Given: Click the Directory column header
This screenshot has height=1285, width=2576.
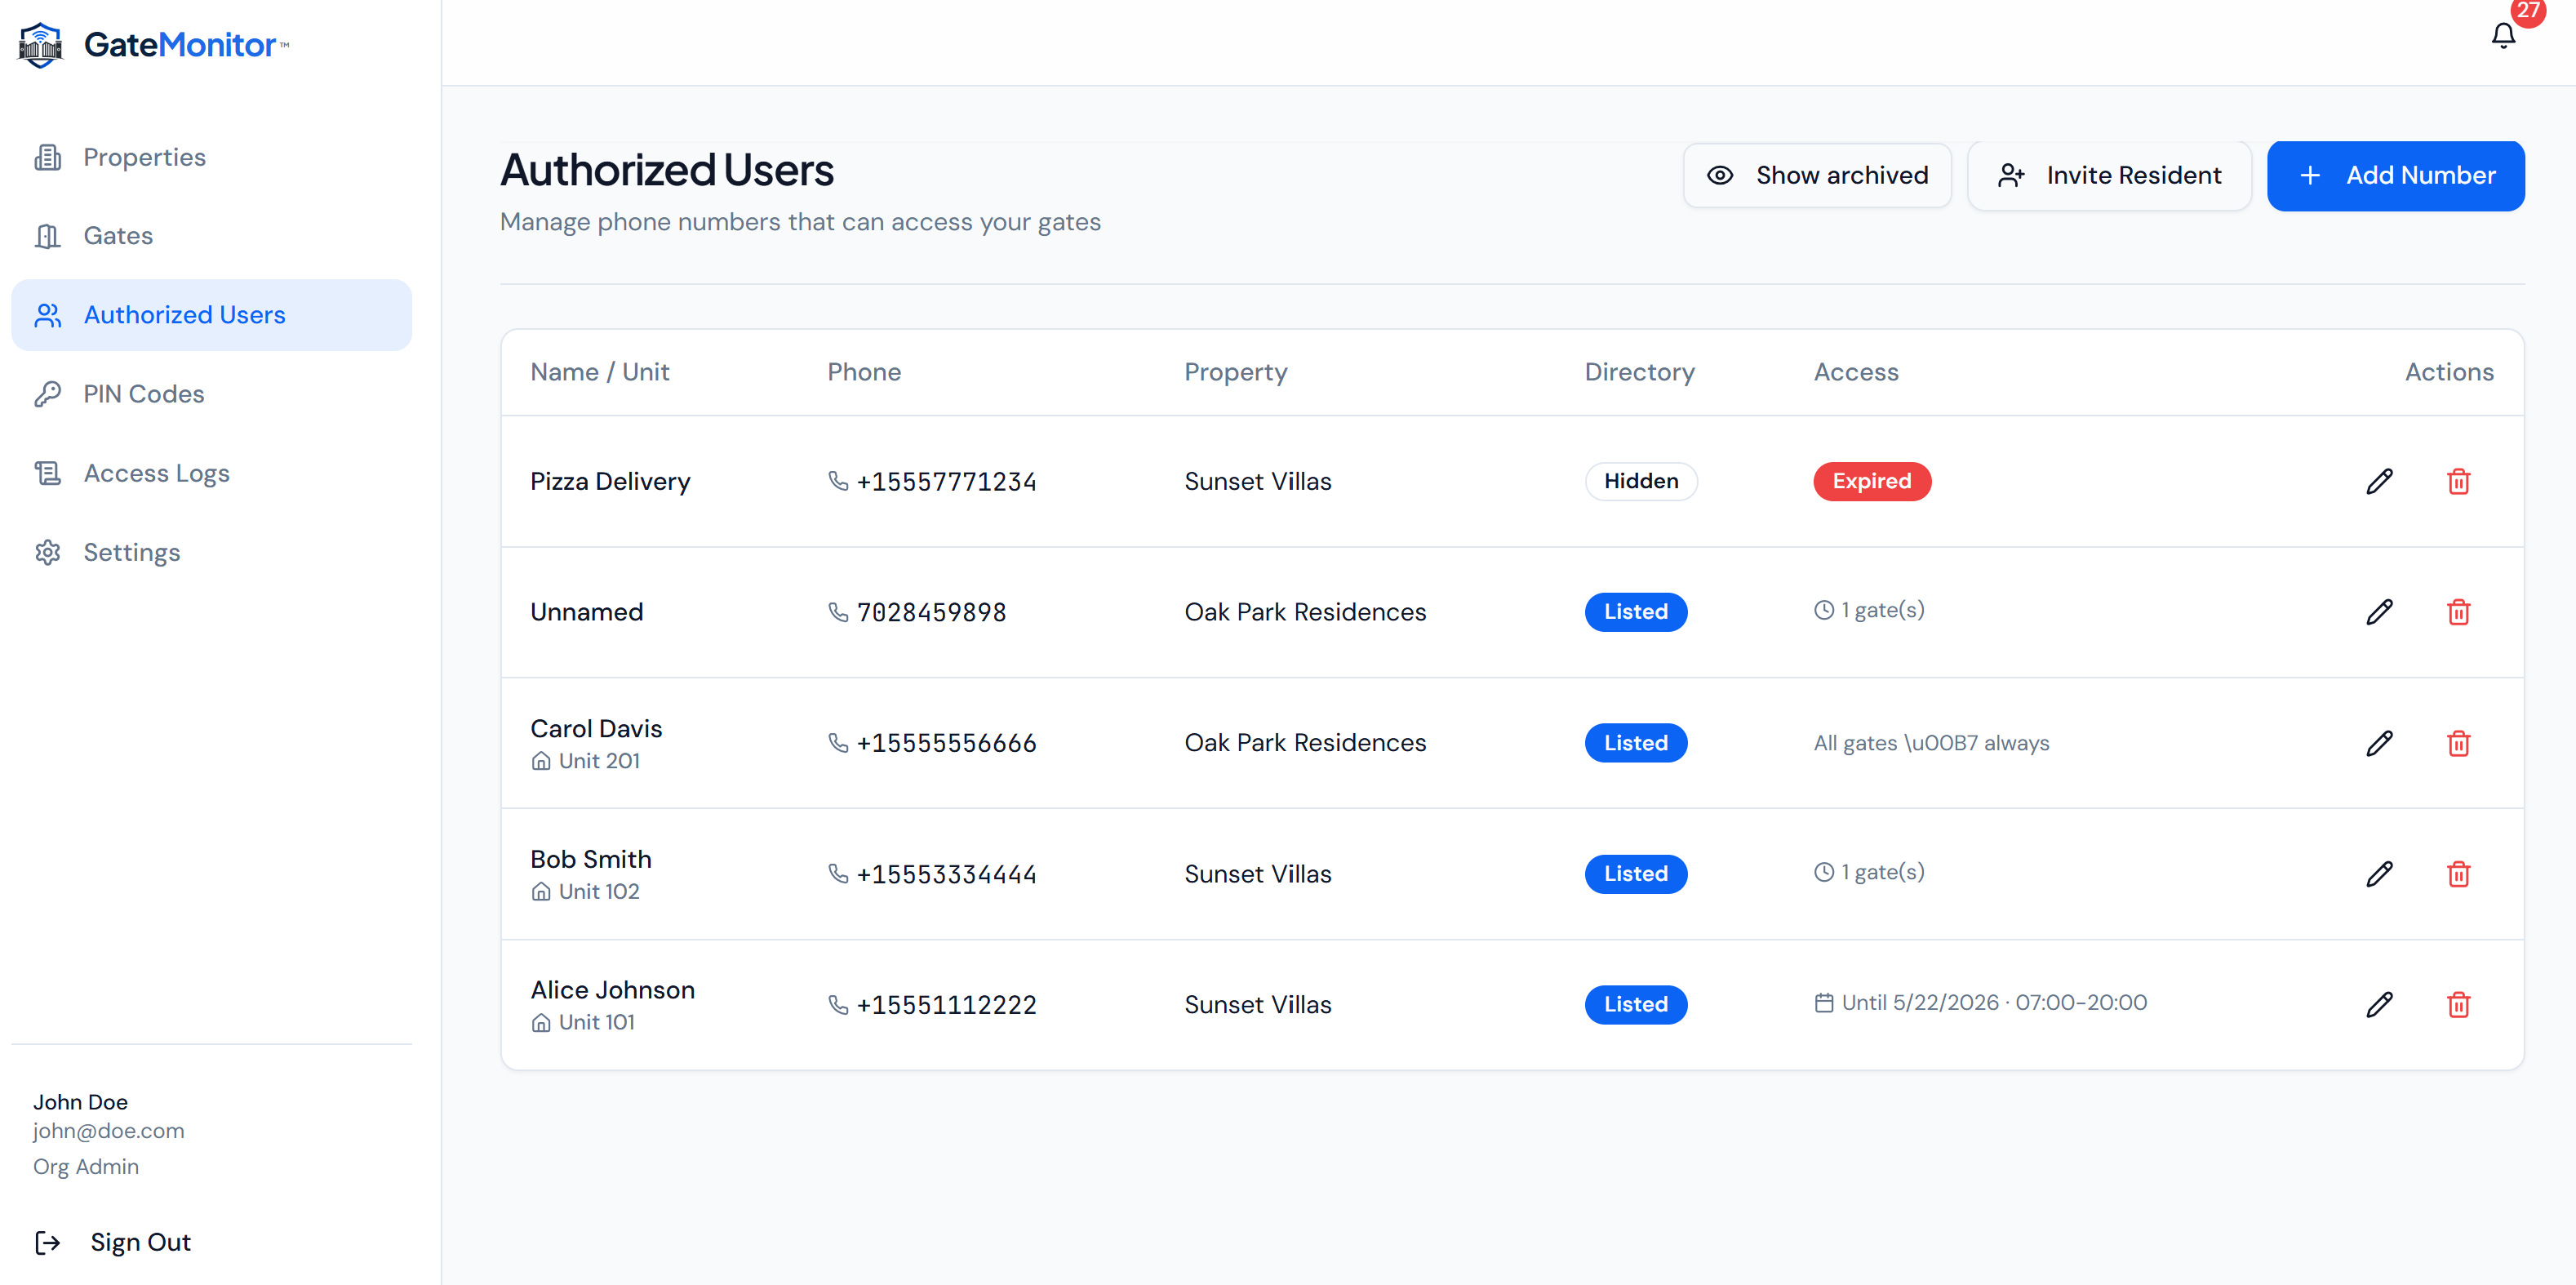Looking at the screenshot, I should (x=1640, y=372).
